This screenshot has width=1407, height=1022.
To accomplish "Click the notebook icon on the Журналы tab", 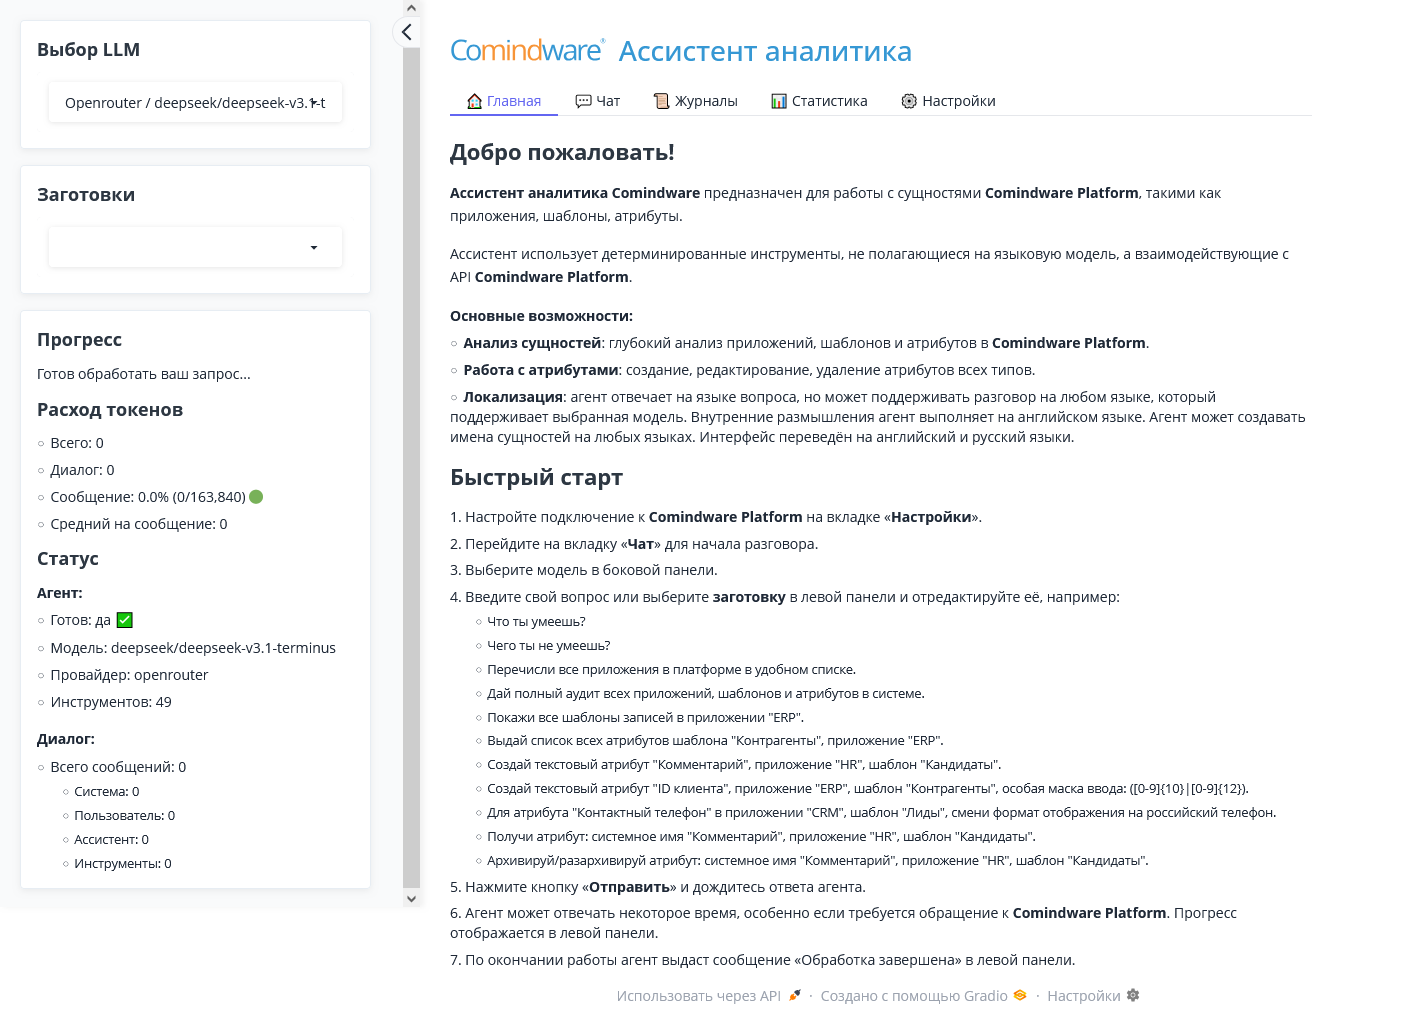I will (661, 100).
